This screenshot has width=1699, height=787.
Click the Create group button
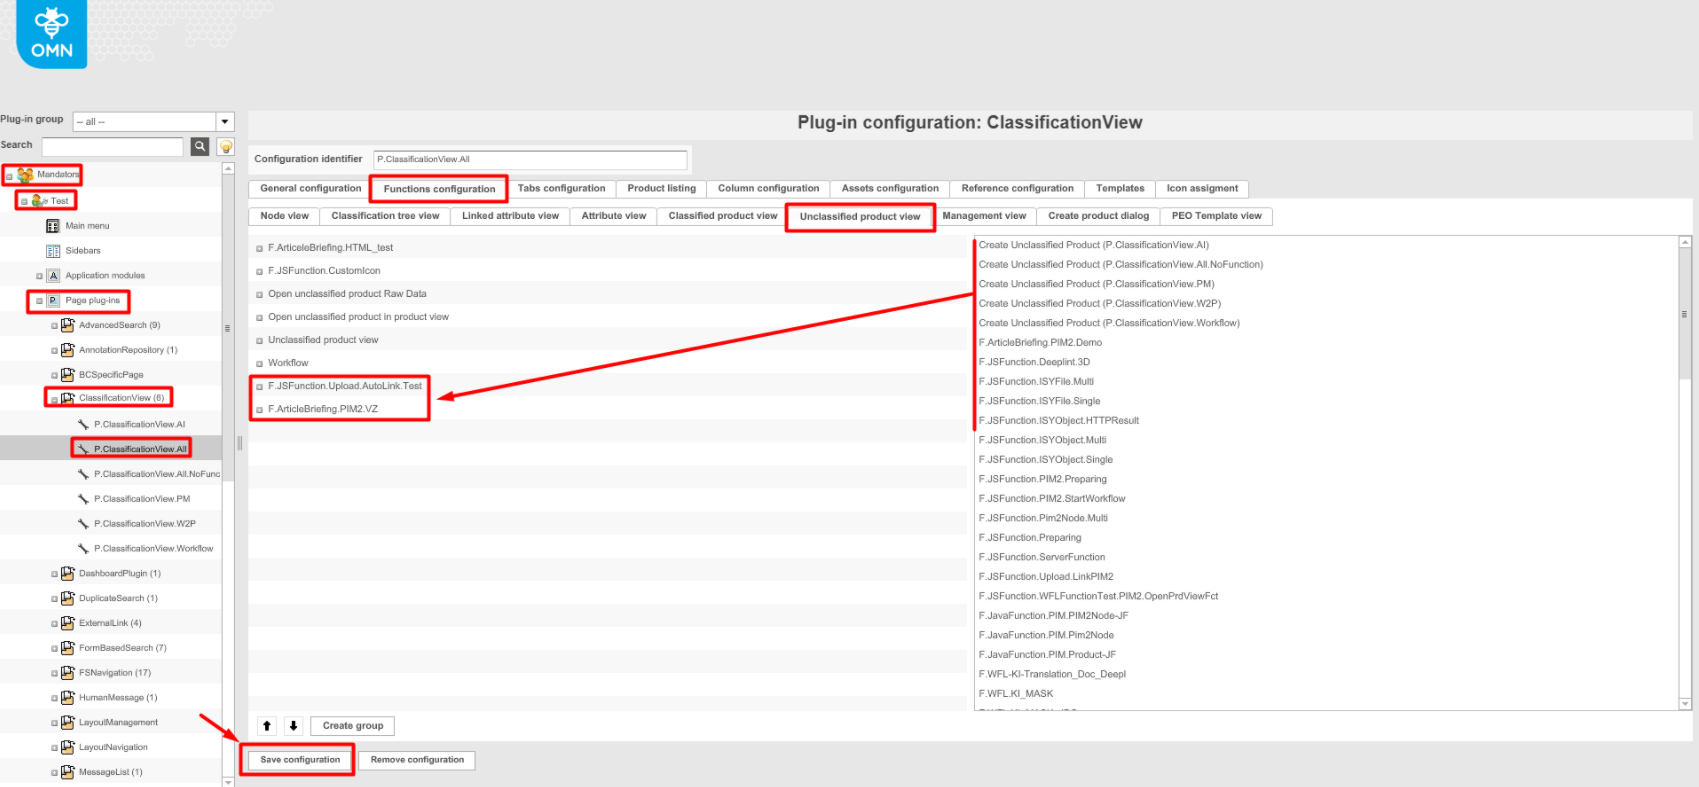coord(352,726)
